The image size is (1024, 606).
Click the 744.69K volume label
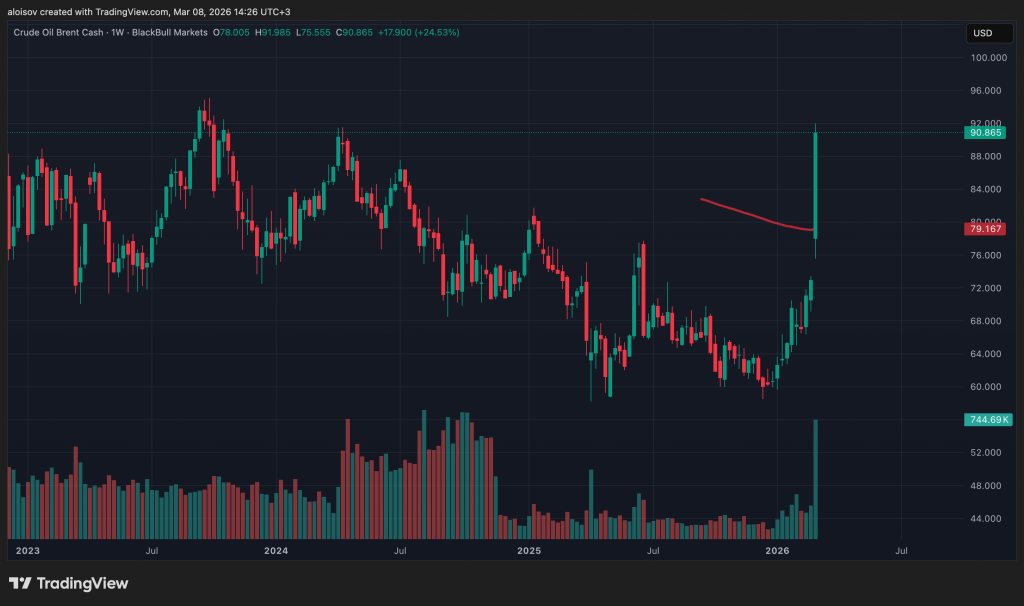(982, 419)
